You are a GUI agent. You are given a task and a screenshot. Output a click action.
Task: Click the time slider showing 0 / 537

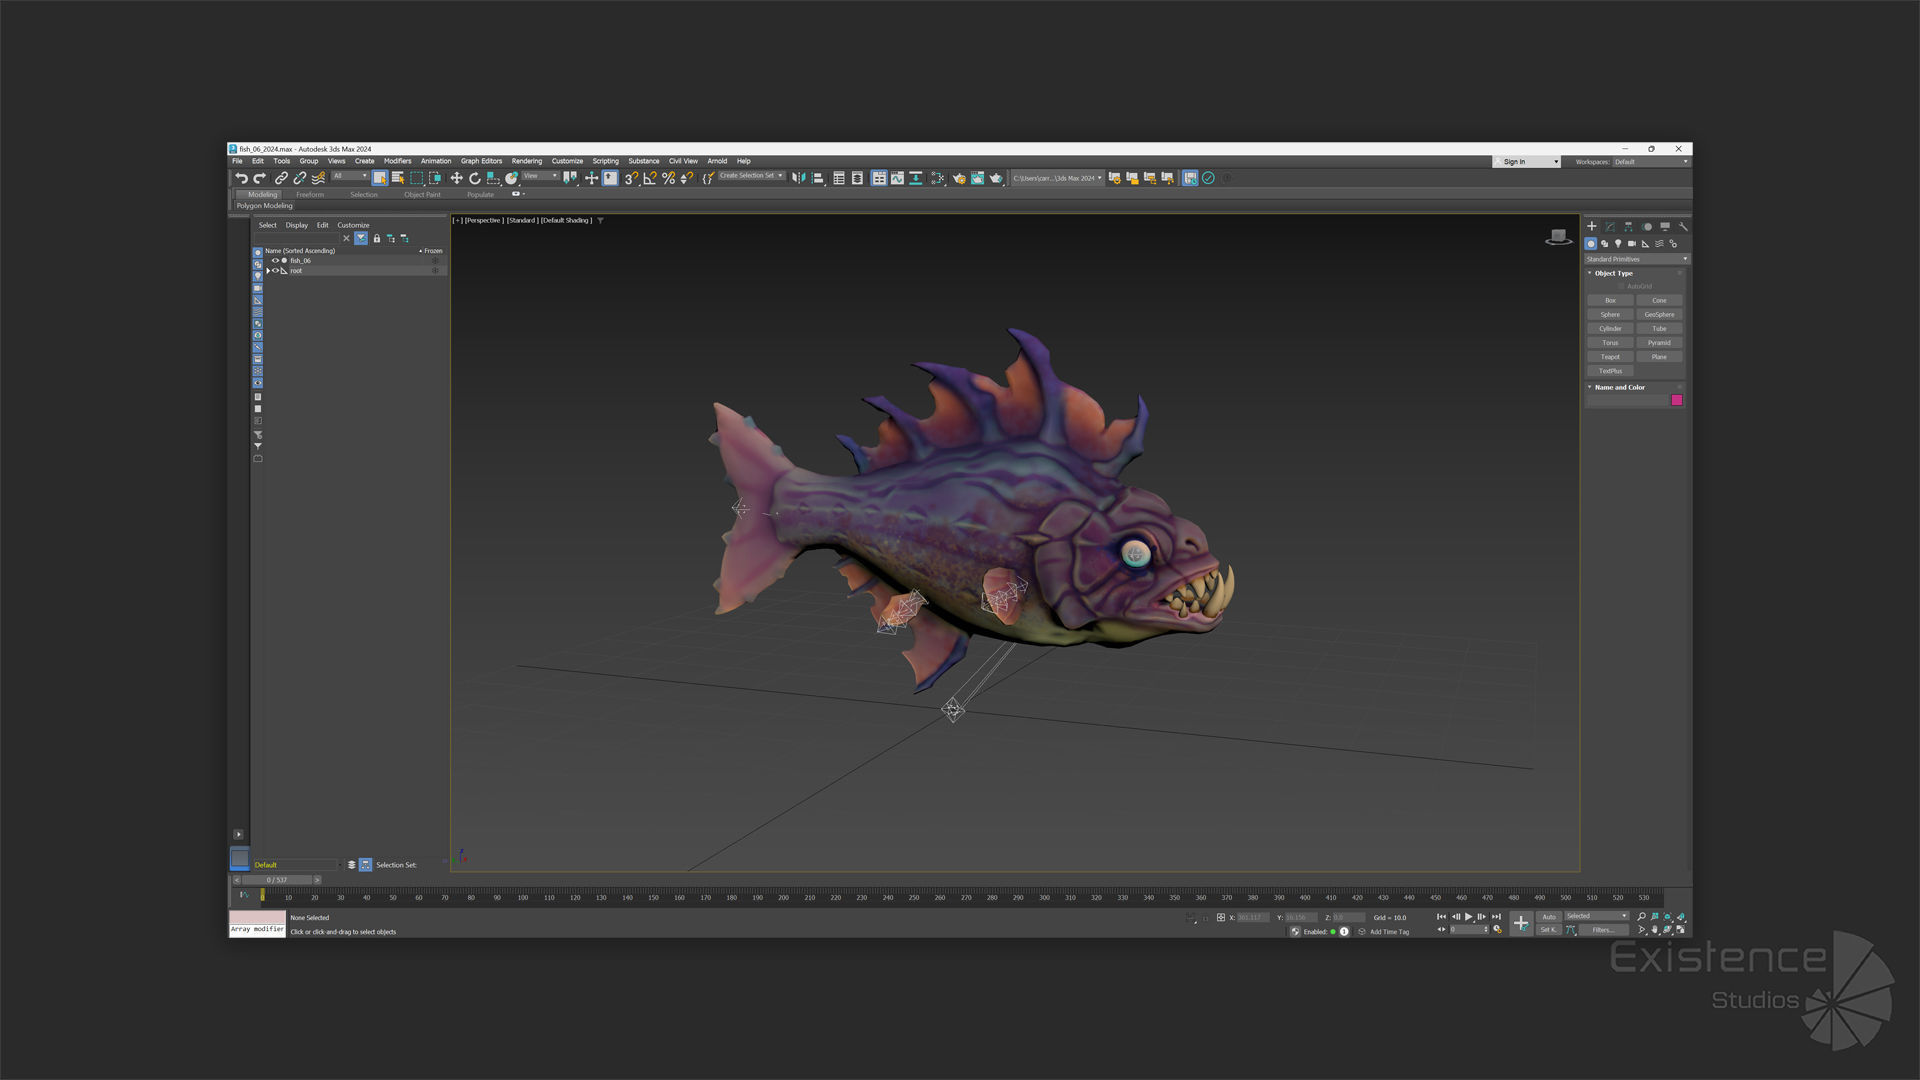pos(277,880)
